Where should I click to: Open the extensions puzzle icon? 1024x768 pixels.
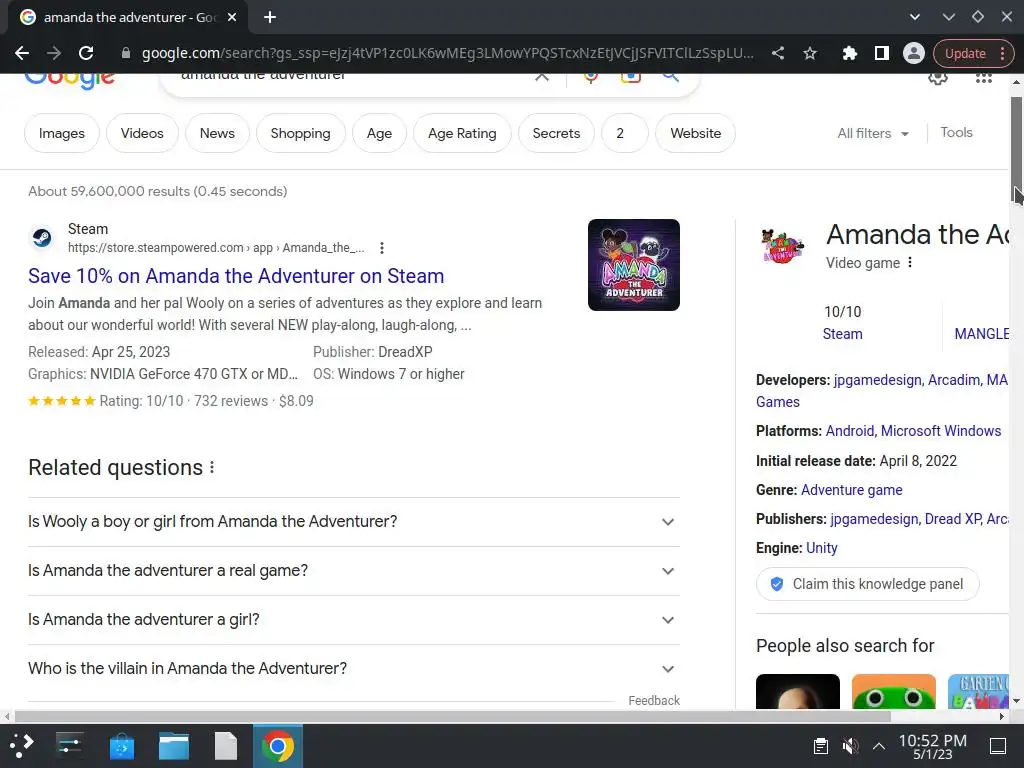point(849,53)
